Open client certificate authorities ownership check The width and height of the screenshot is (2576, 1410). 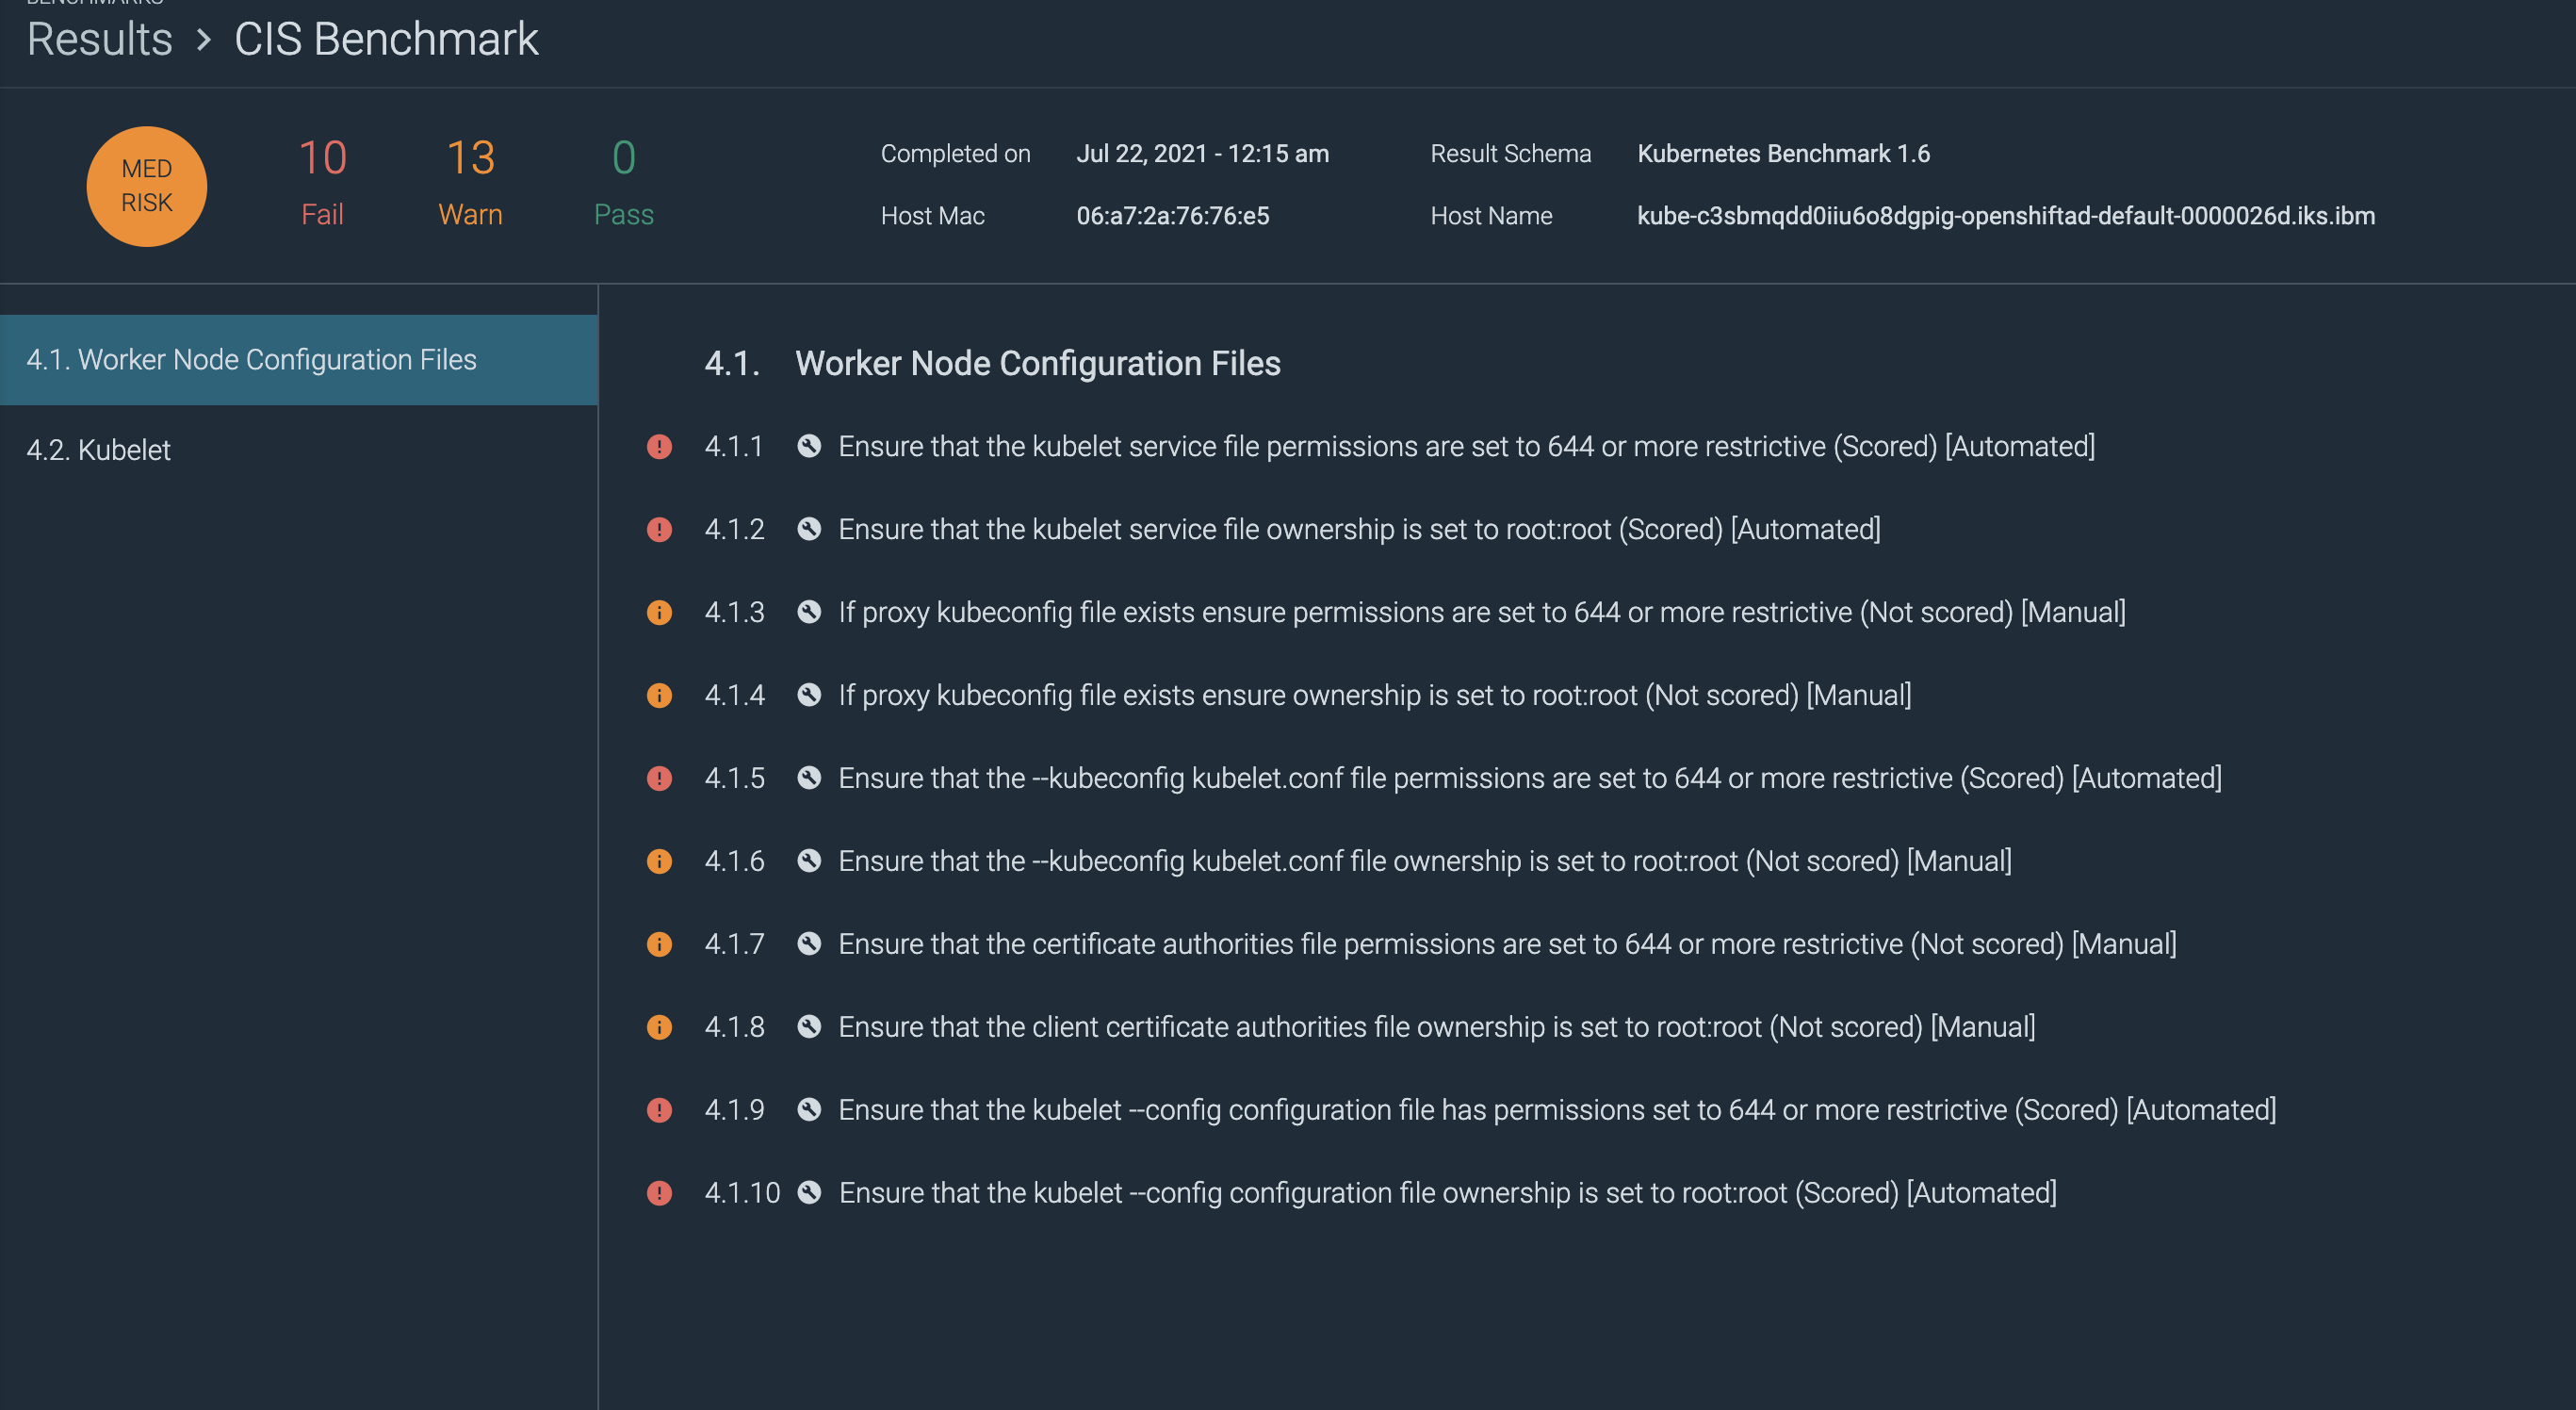coord(1437,1027)
